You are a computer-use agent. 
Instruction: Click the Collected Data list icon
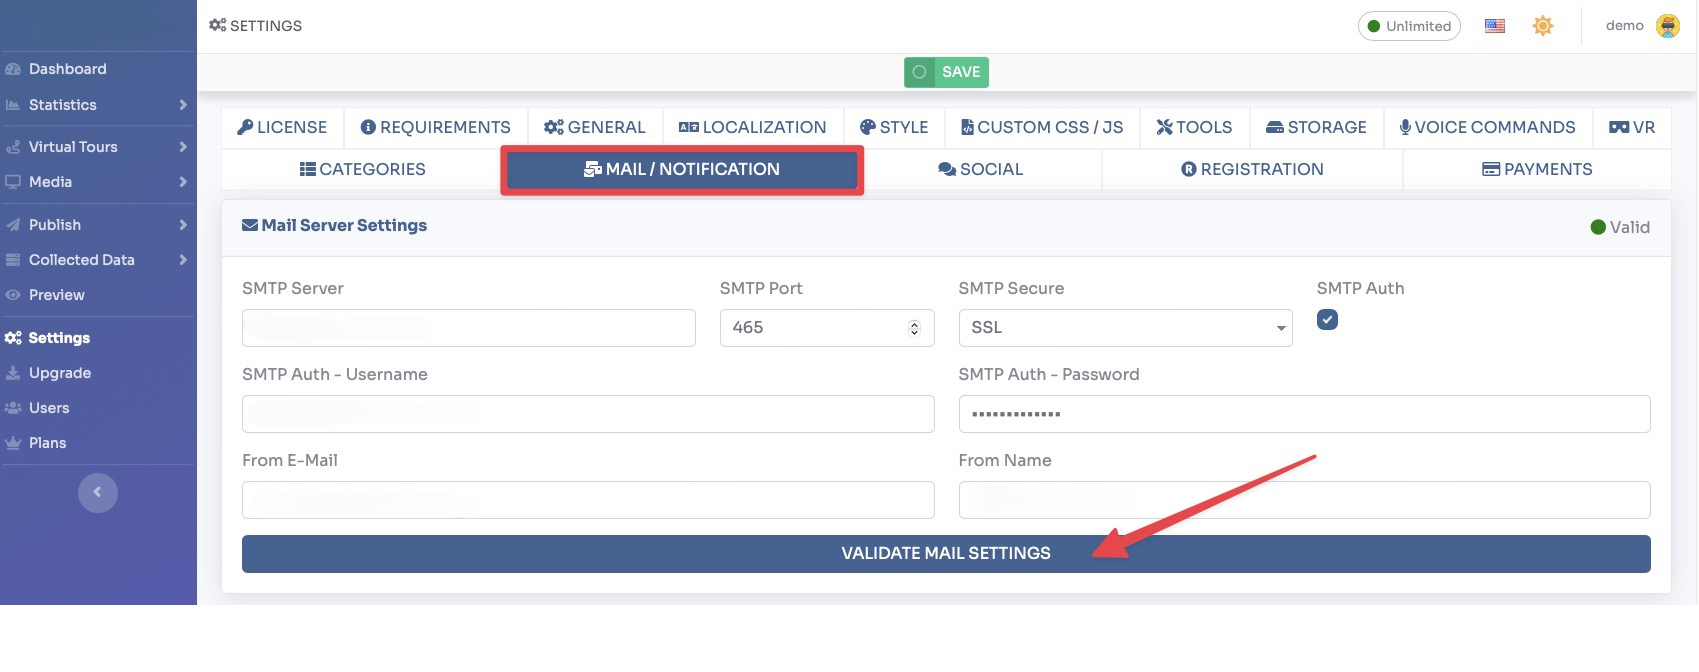(13, 260)
